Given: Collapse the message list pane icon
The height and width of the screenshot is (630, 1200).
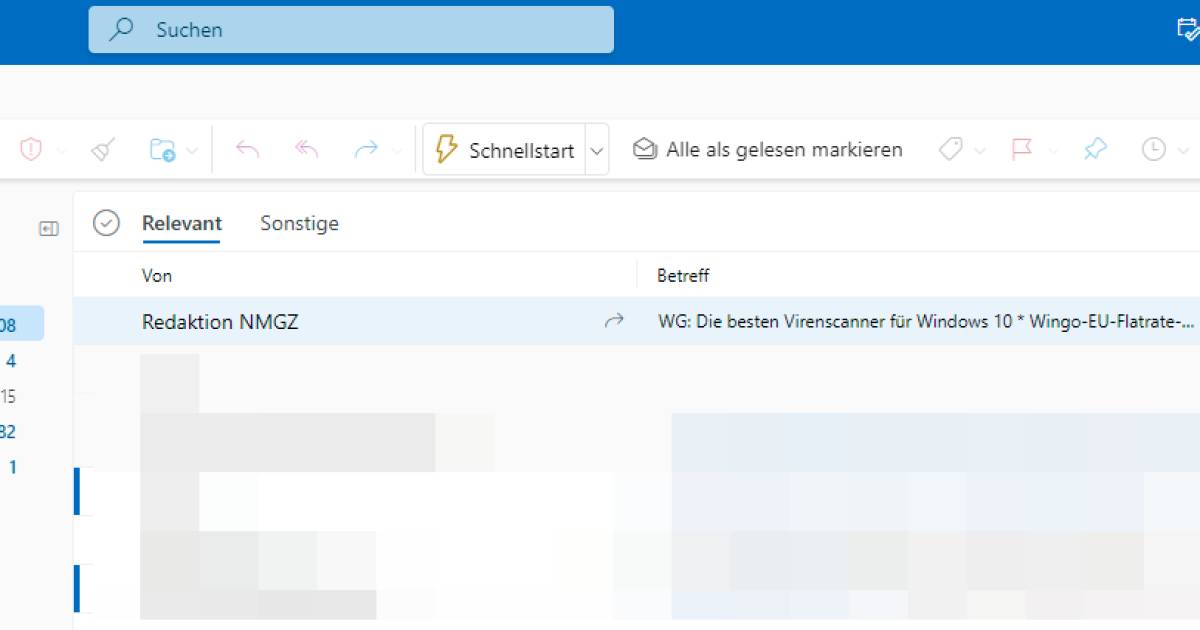Looking at the screenshot, I should tap(47, 227).
